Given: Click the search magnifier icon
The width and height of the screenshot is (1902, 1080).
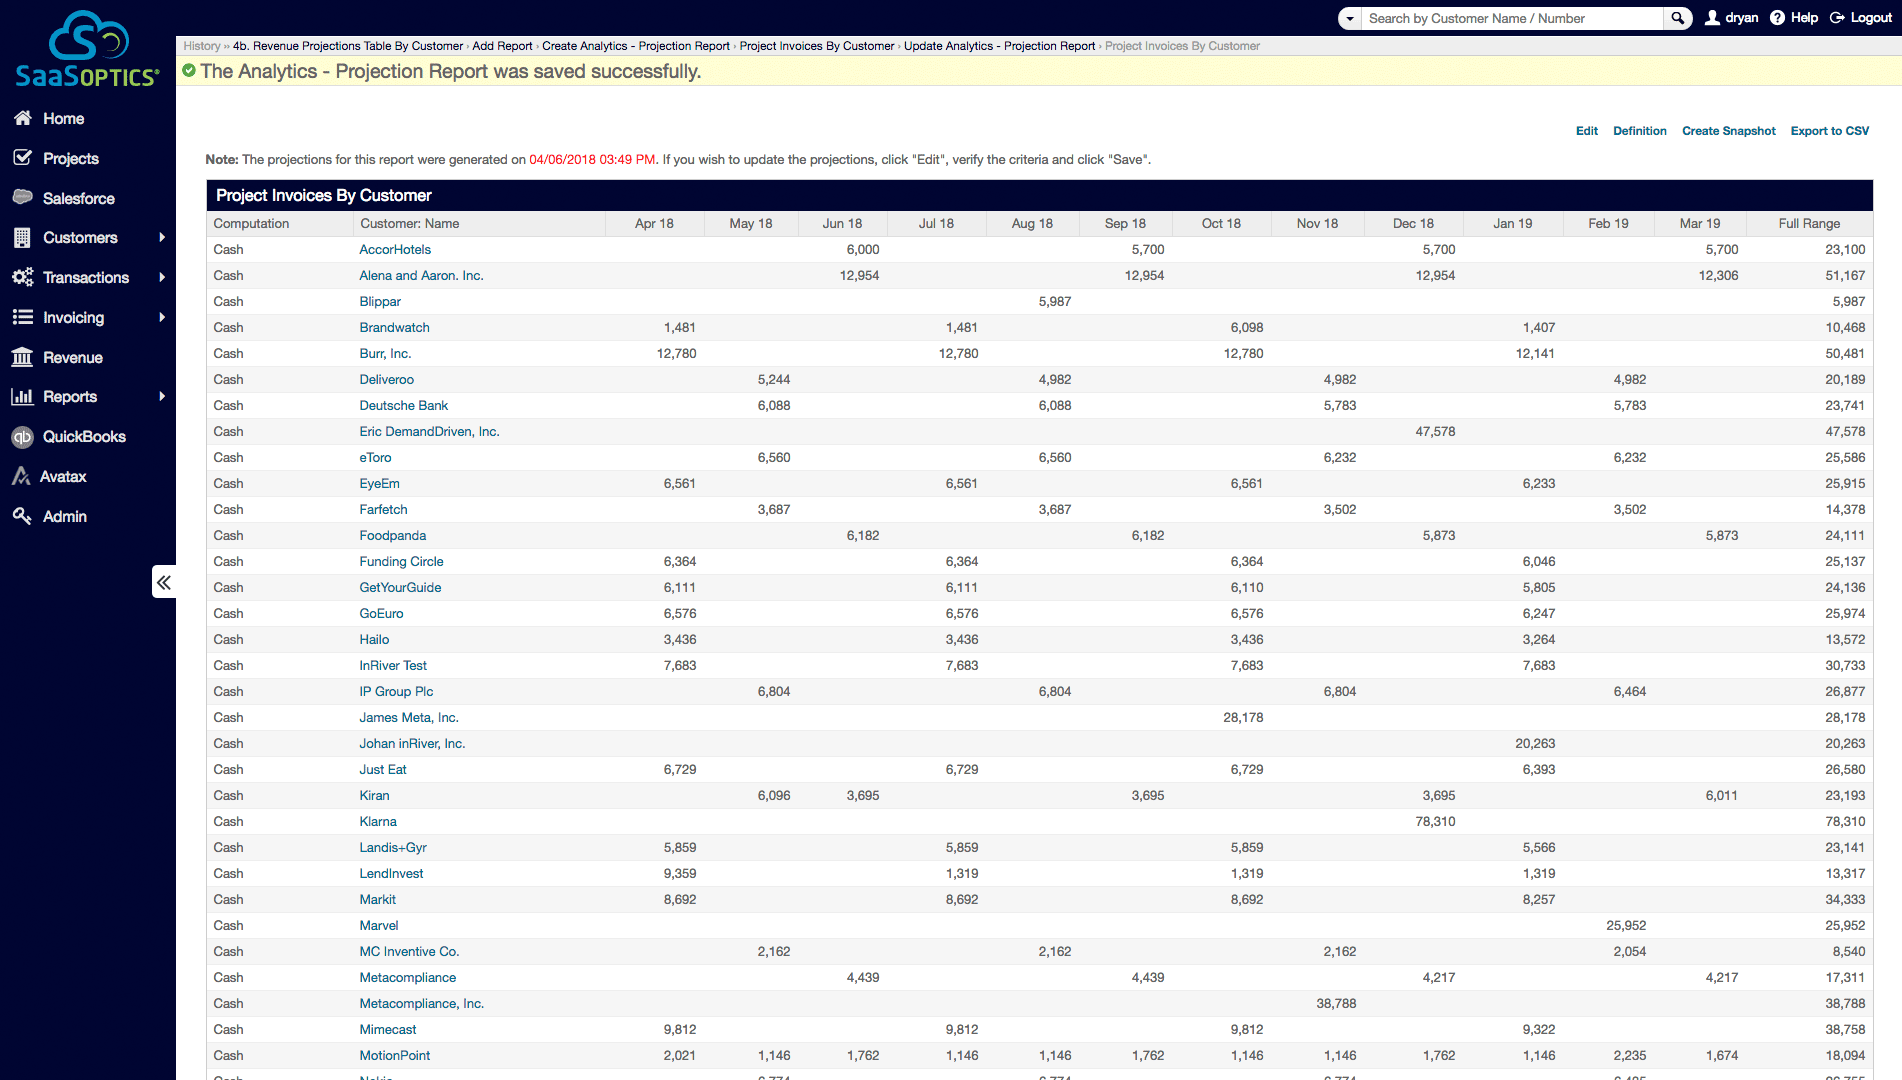Looking at the screenshot, I should (x=1678, y=18).
